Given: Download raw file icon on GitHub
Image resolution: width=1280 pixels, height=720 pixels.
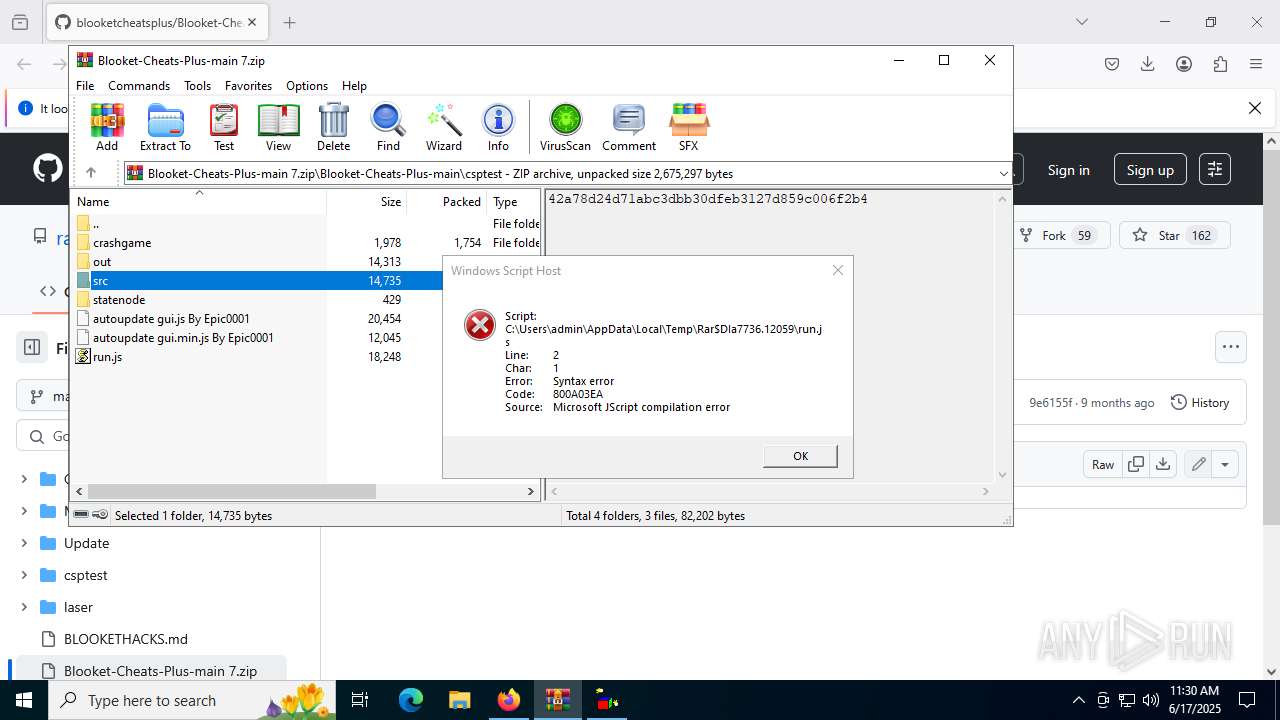Looking at the screenshot, I should 1162,464.
